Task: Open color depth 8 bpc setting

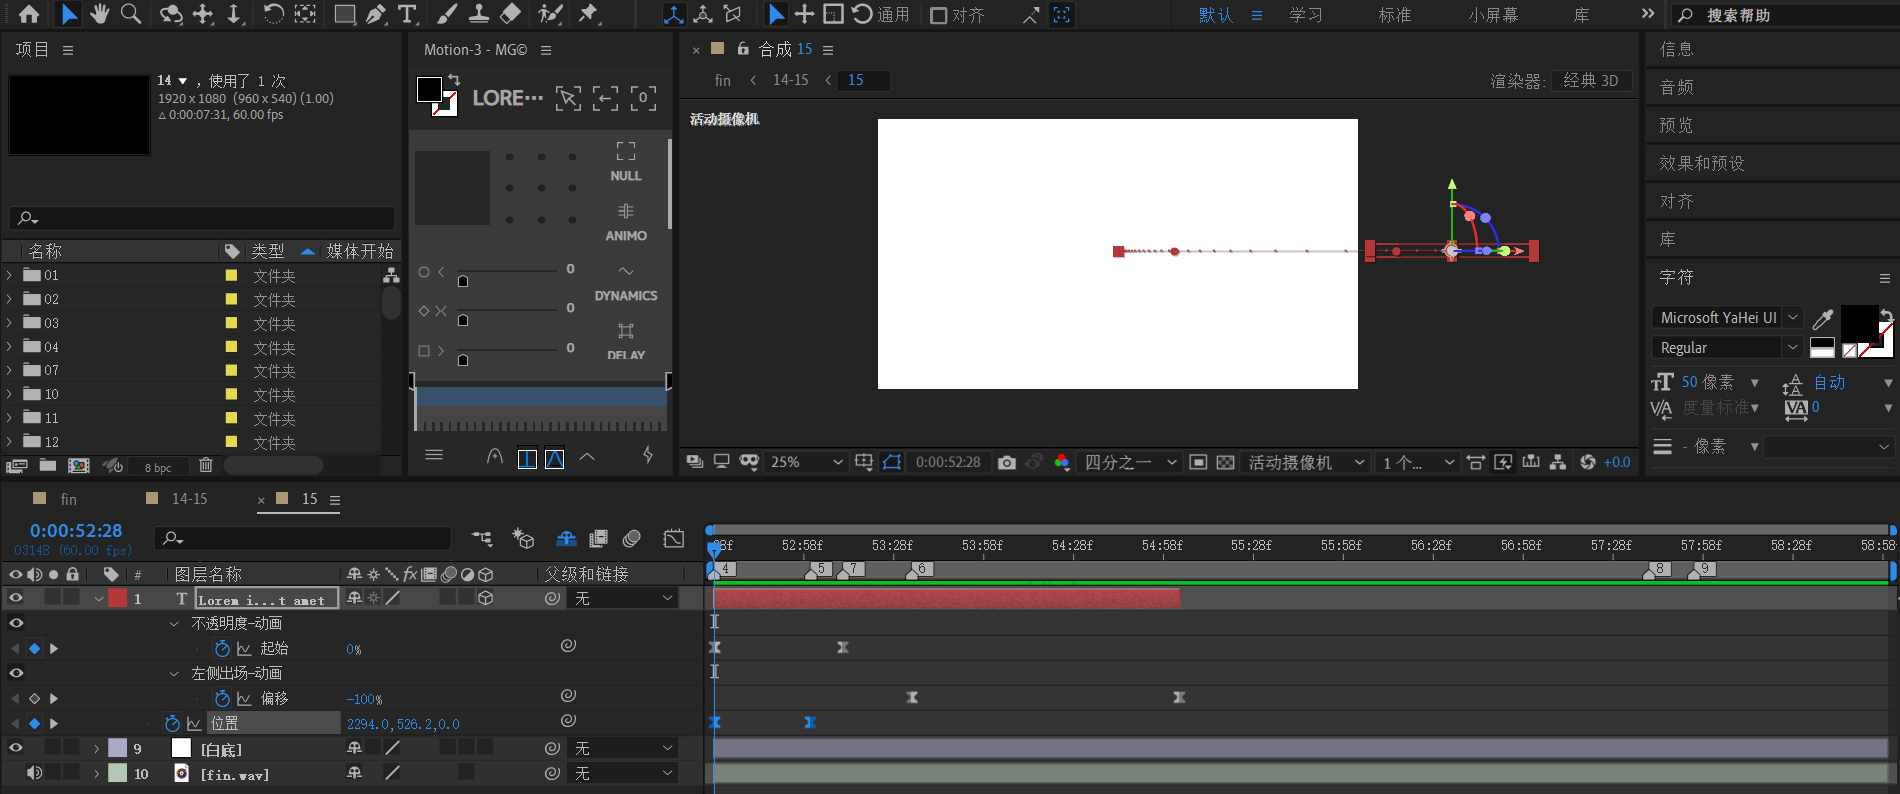Action: click(158, 467)
